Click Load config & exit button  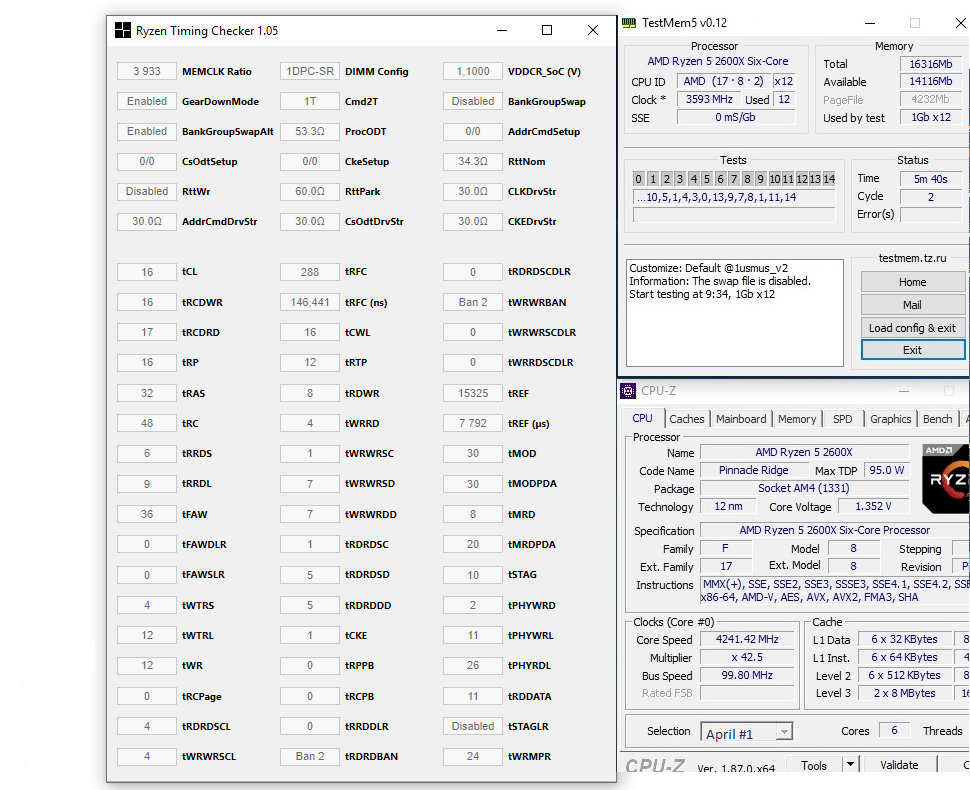point(912,328)
